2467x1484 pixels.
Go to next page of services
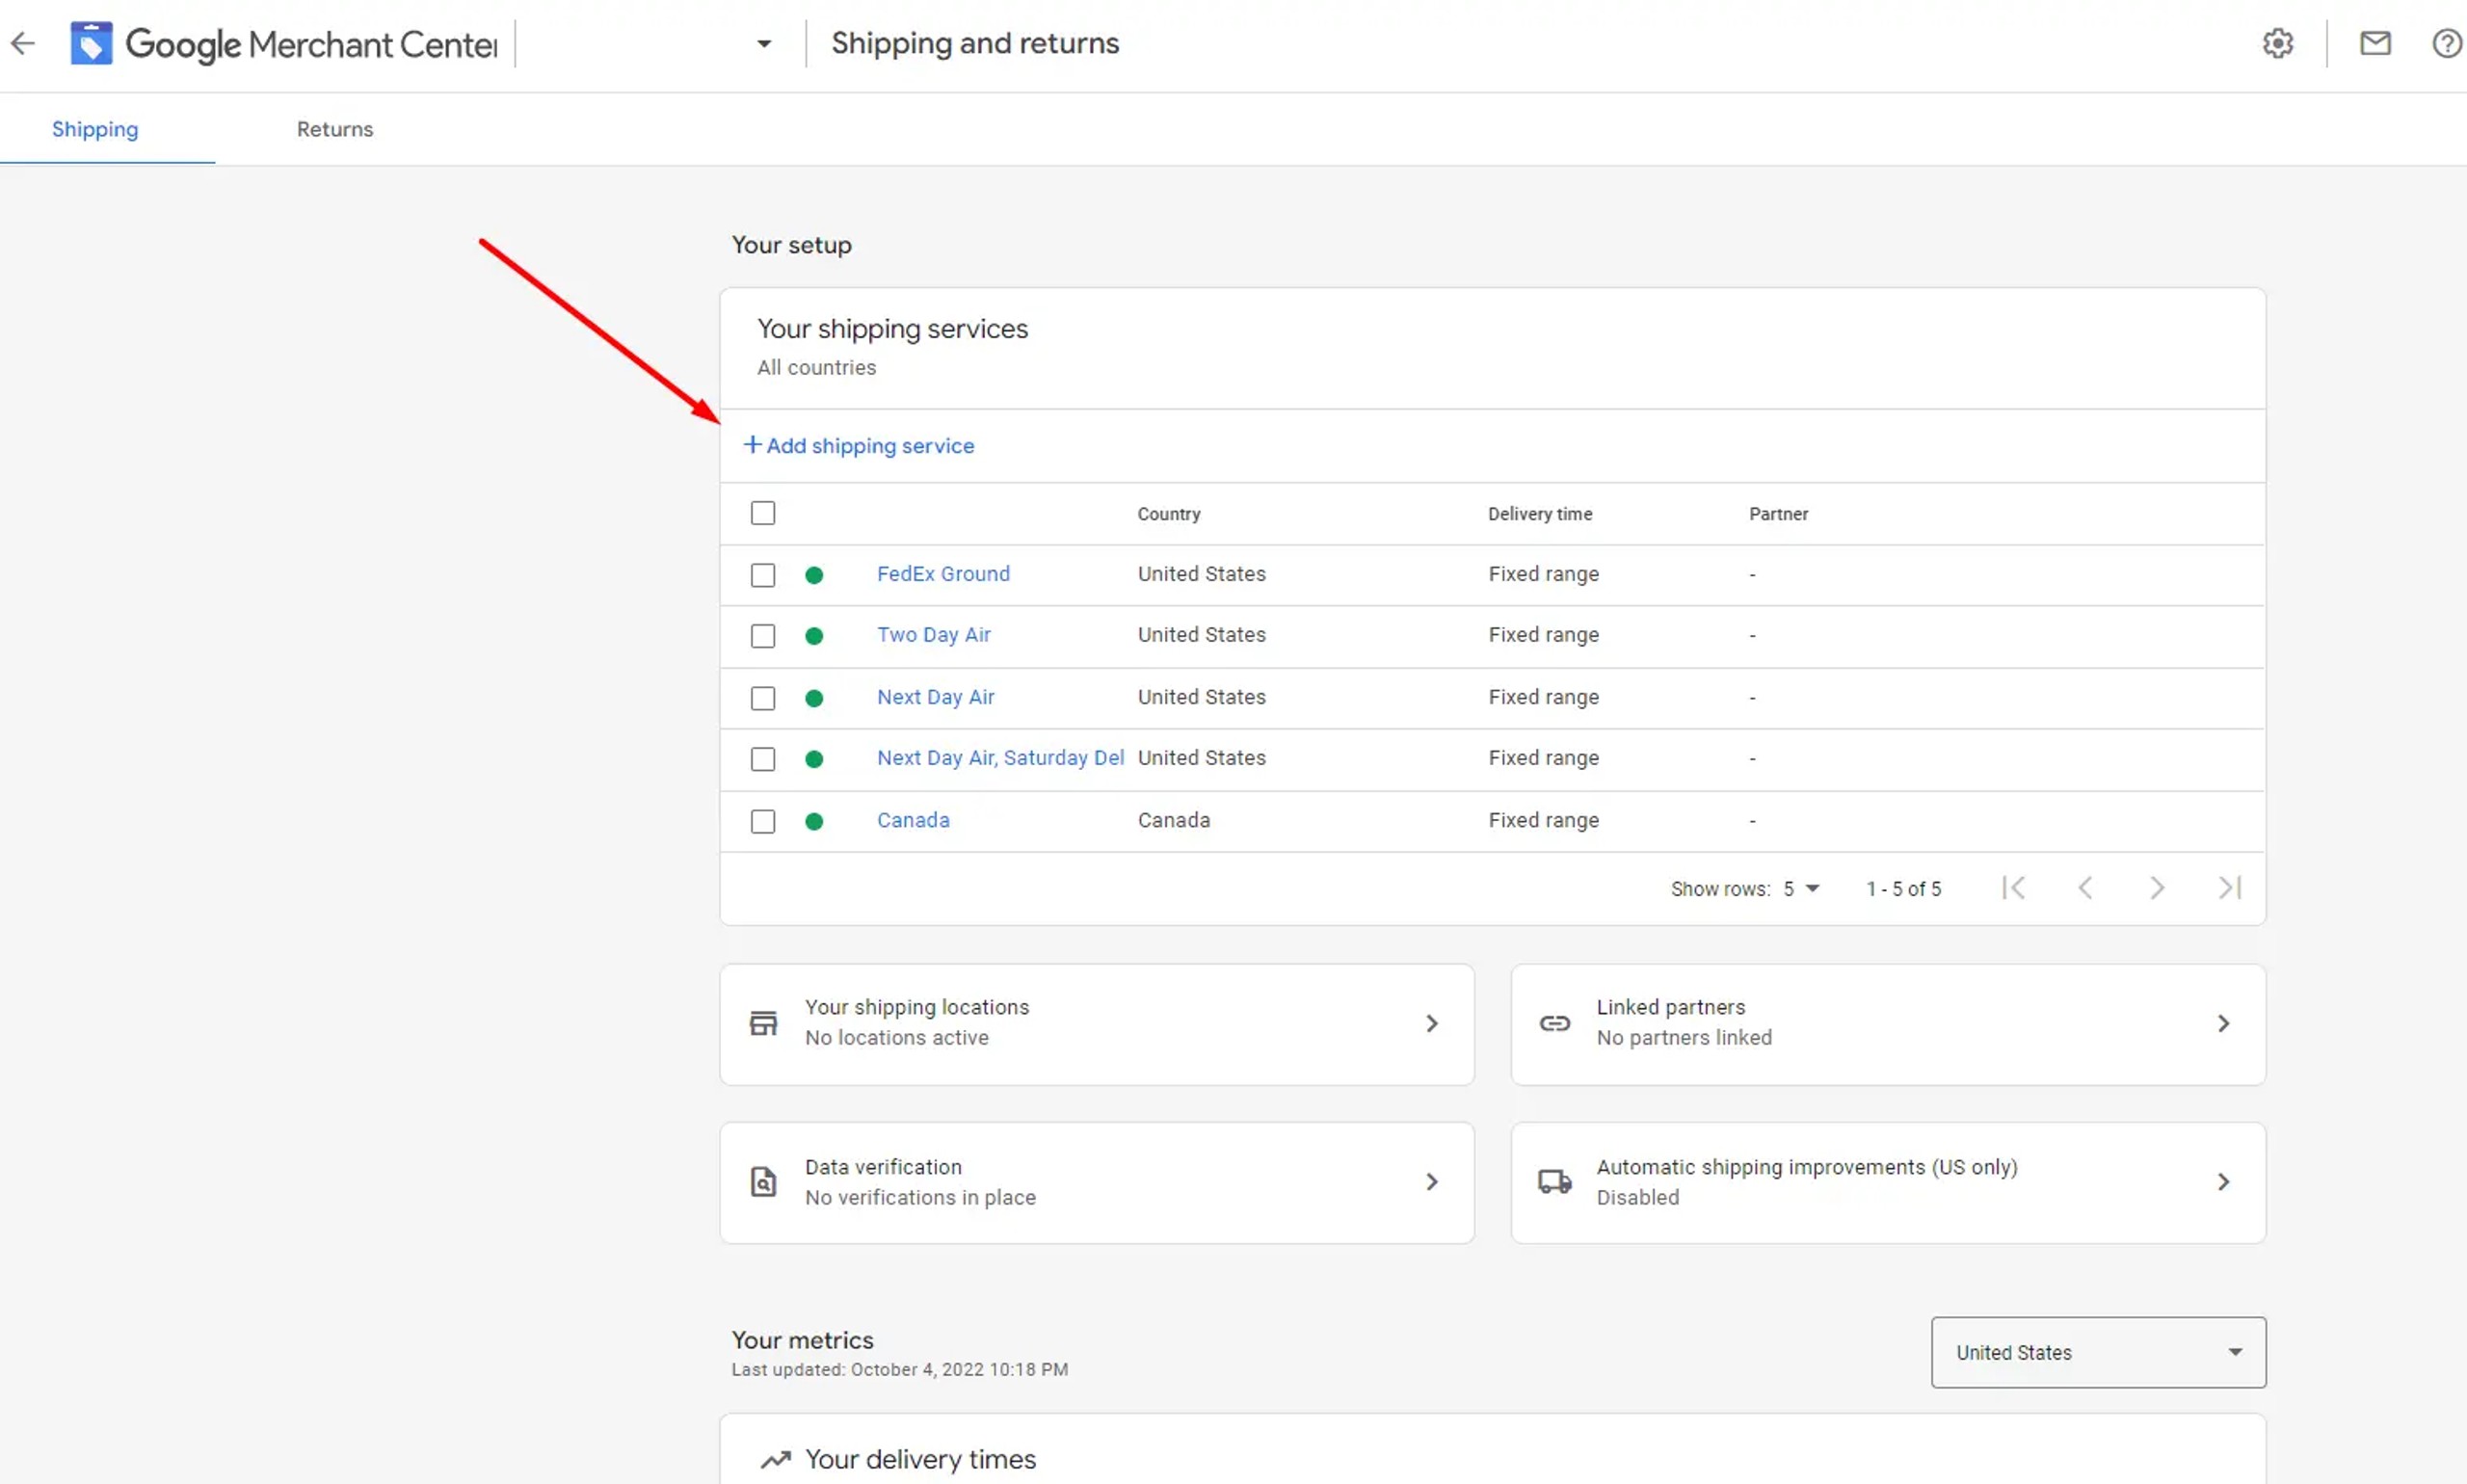click(2157, 888)
